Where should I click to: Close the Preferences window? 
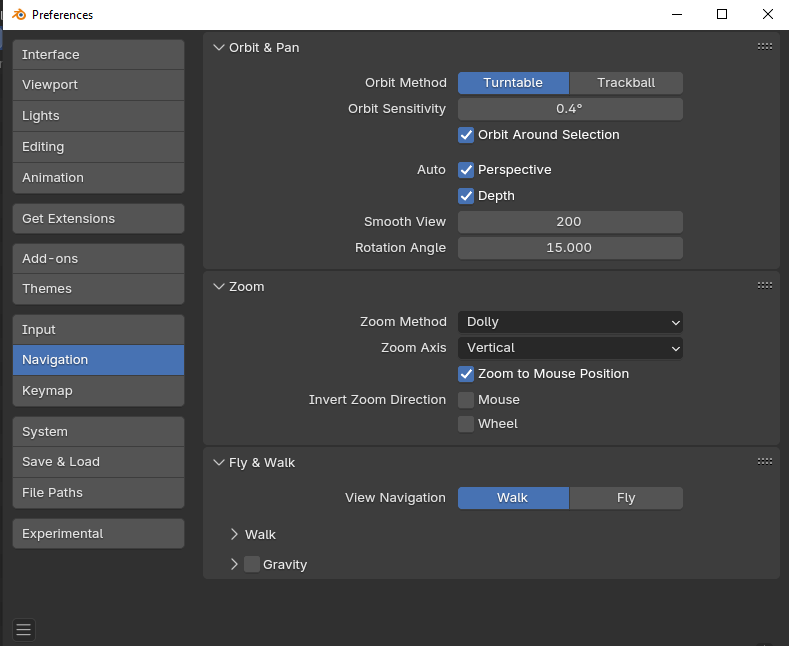tap(767, 14)
